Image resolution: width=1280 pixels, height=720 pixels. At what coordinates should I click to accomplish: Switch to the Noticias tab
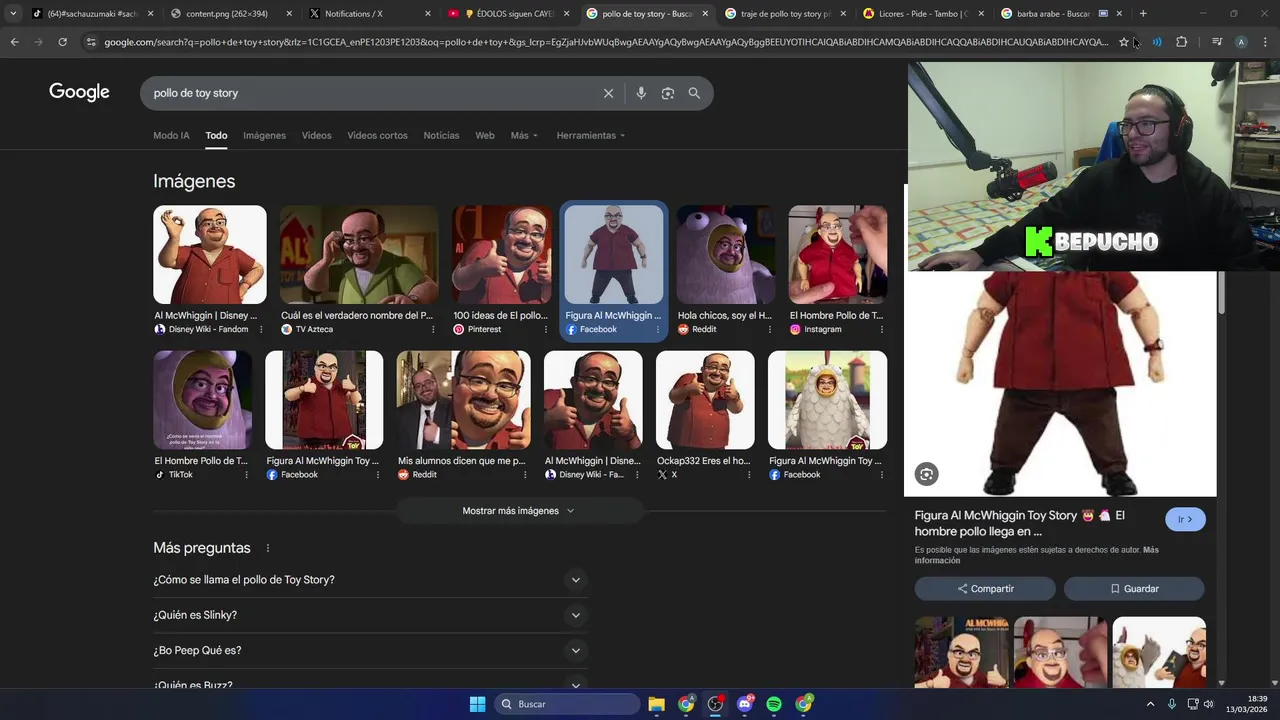coord(441,135)
